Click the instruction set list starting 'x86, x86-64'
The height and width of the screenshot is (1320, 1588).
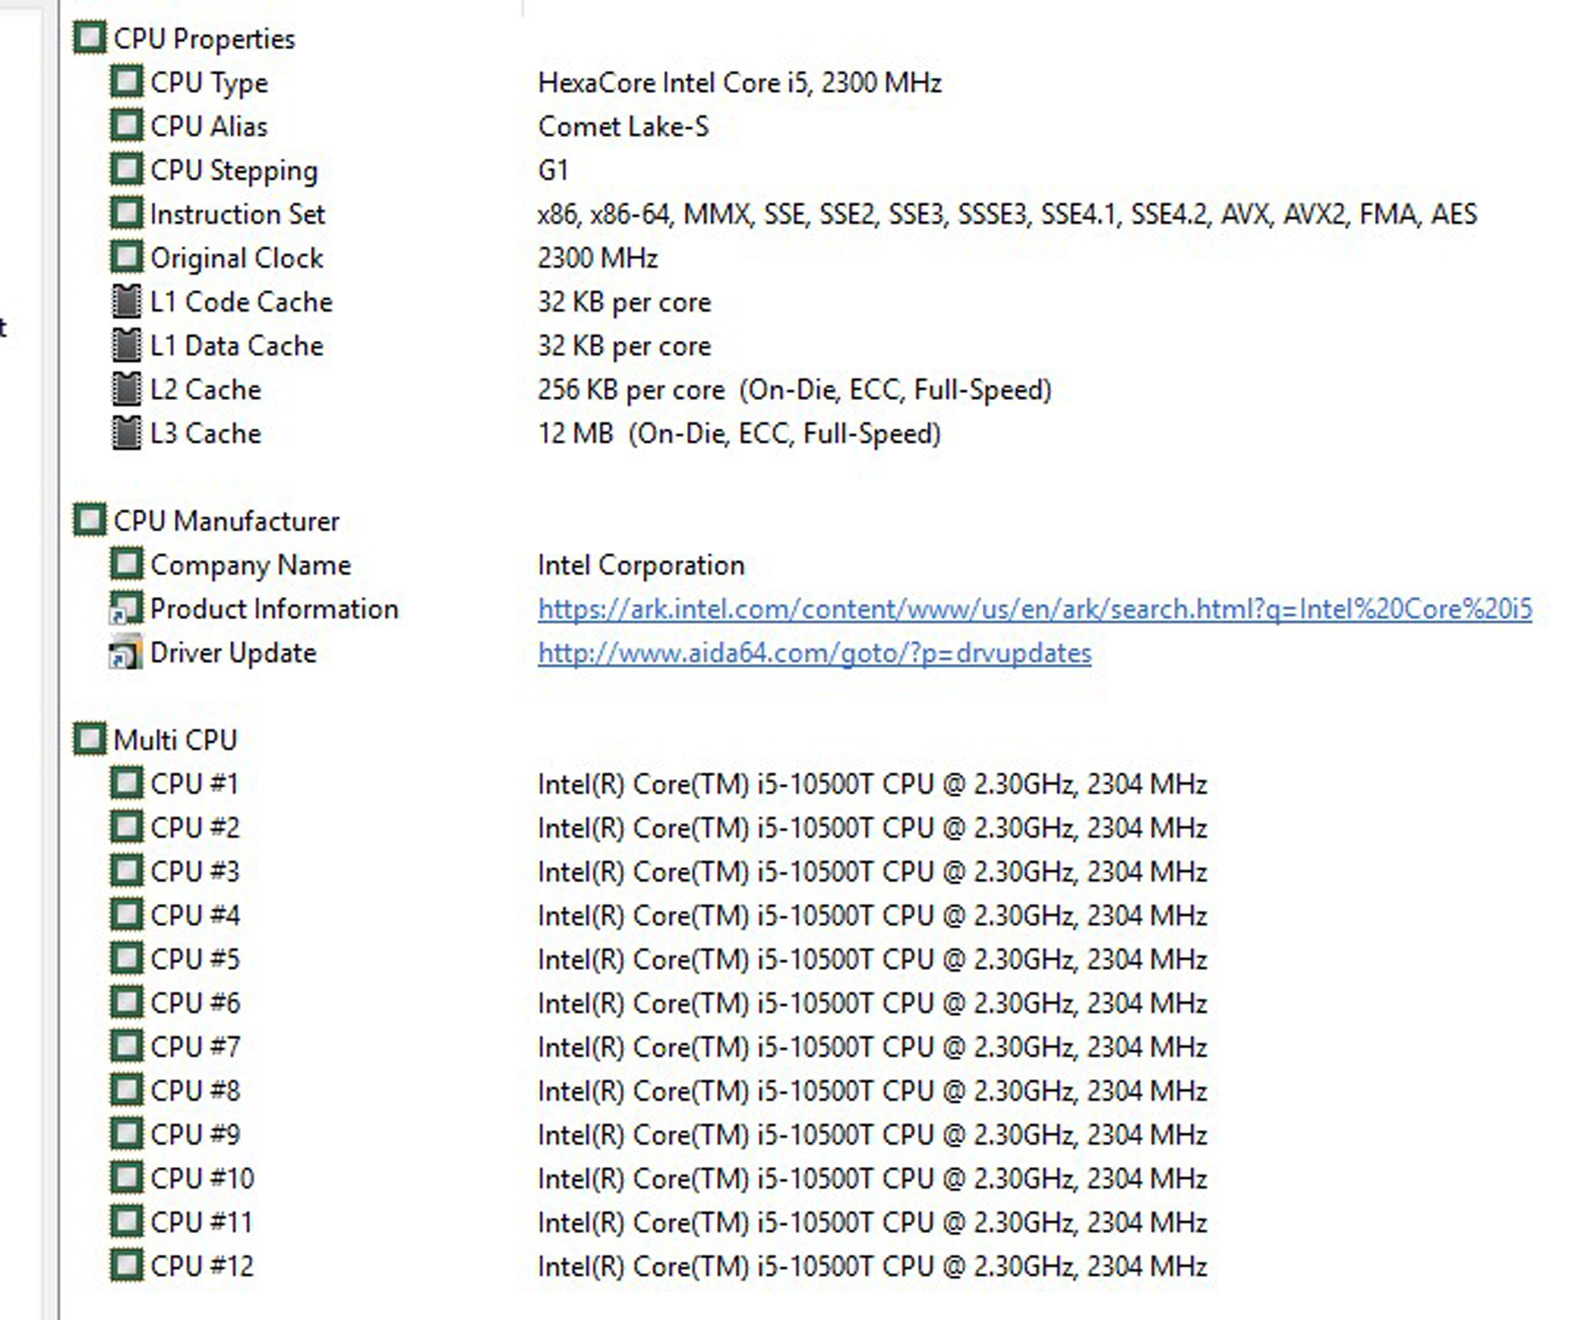tap(1007, 214)
